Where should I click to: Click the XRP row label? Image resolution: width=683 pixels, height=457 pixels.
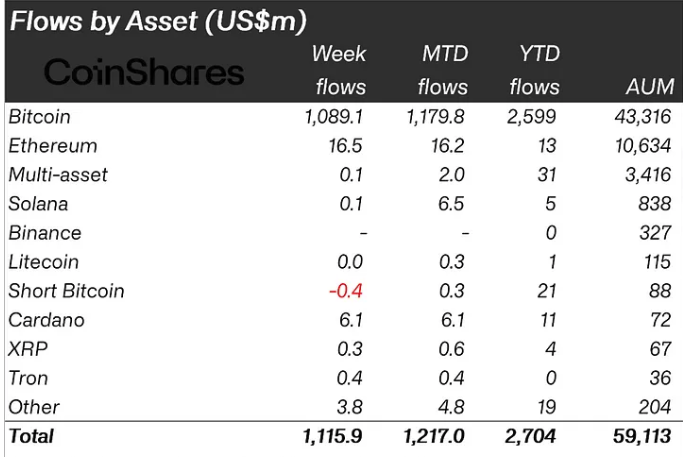pyautogui.click(x=27, y=349)
